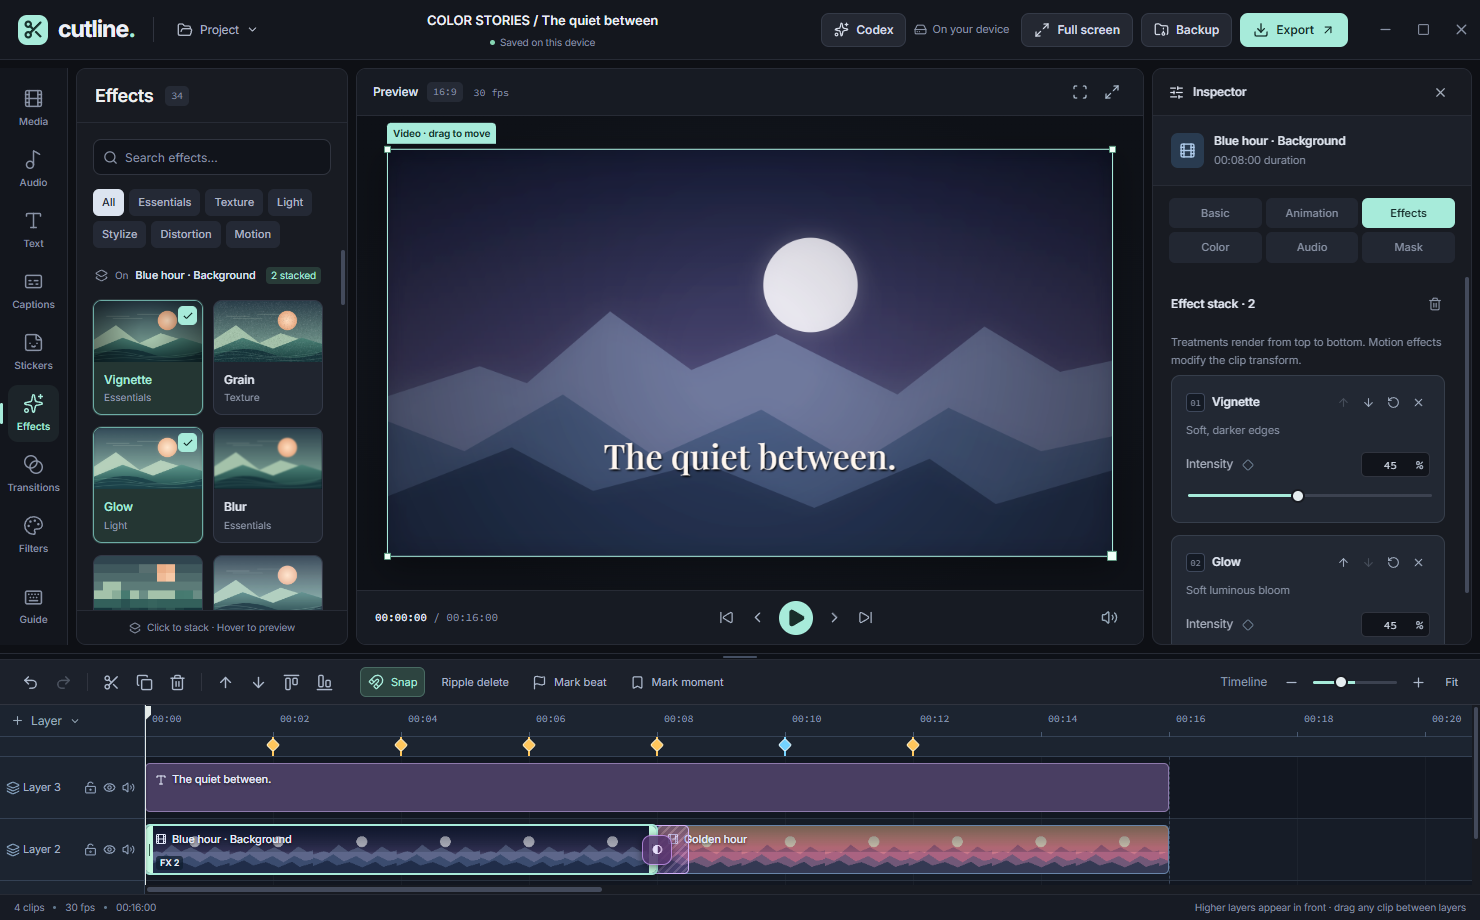Add keyframe for Vignette Intensity

click(x=1248, y=464)
